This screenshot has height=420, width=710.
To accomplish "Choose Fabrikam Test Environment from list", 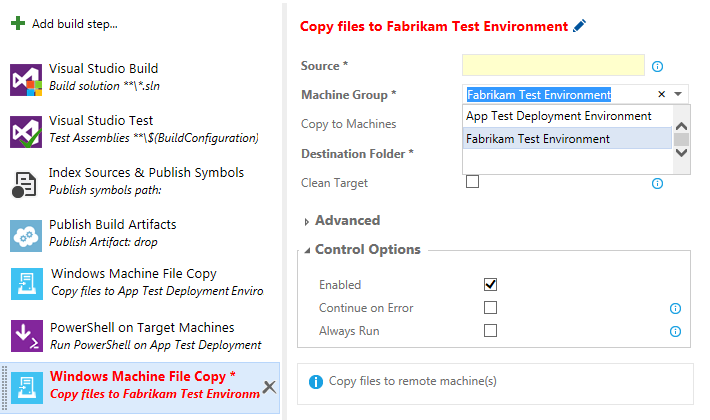I will [x=538, y=139].
